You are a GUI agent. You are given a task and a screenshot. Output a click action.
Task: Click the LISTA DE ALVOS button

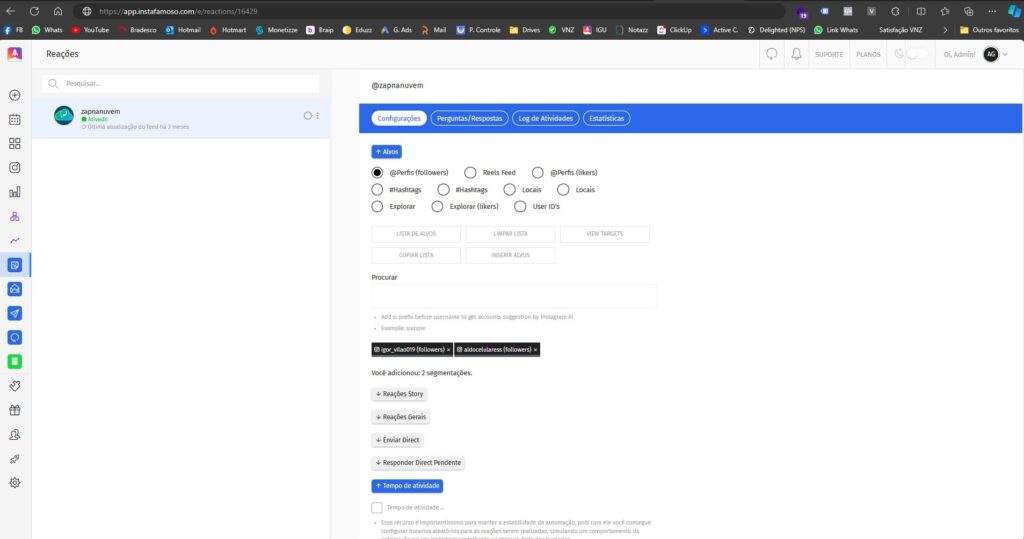click(416, 234)
